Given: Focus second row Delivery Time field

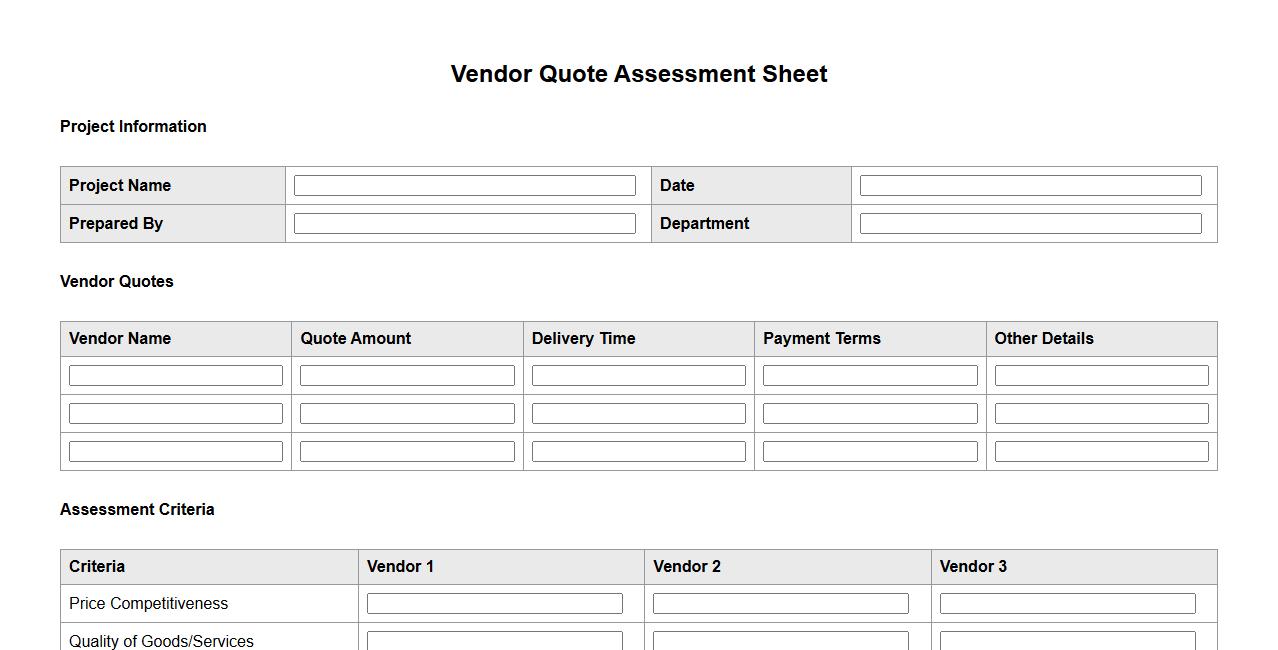Looking at the screenshot, I should [x=638, y=414].
